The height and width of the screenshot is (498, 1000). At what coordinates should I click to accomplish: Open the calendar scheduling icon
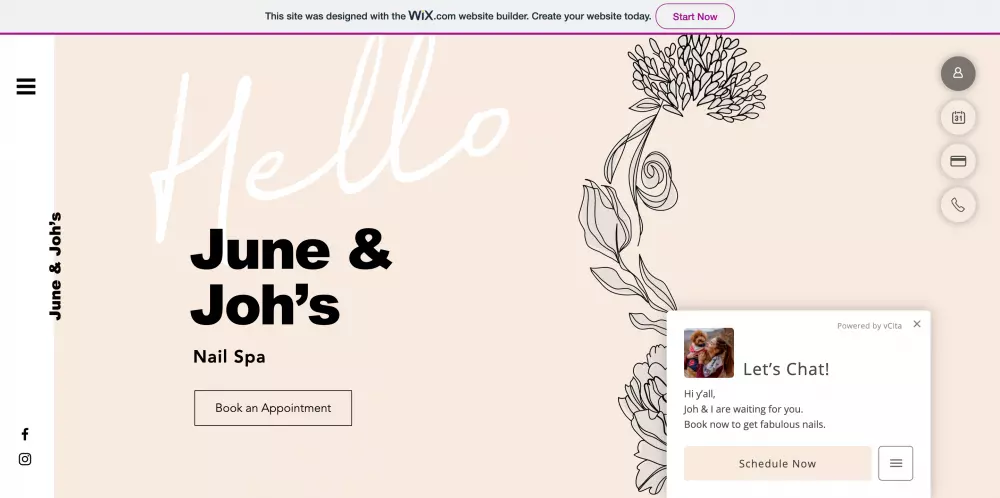[x=958, y=117]
